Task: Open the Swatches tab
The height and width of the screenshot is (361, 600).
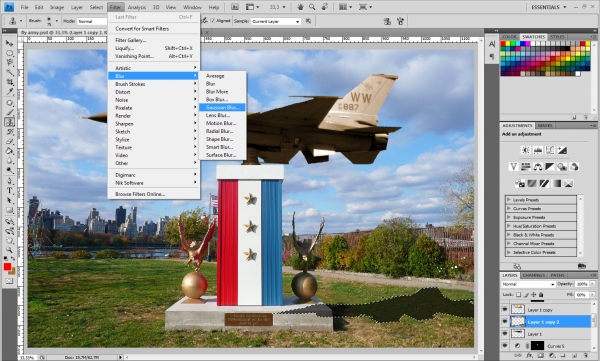Action: point(533,37)
